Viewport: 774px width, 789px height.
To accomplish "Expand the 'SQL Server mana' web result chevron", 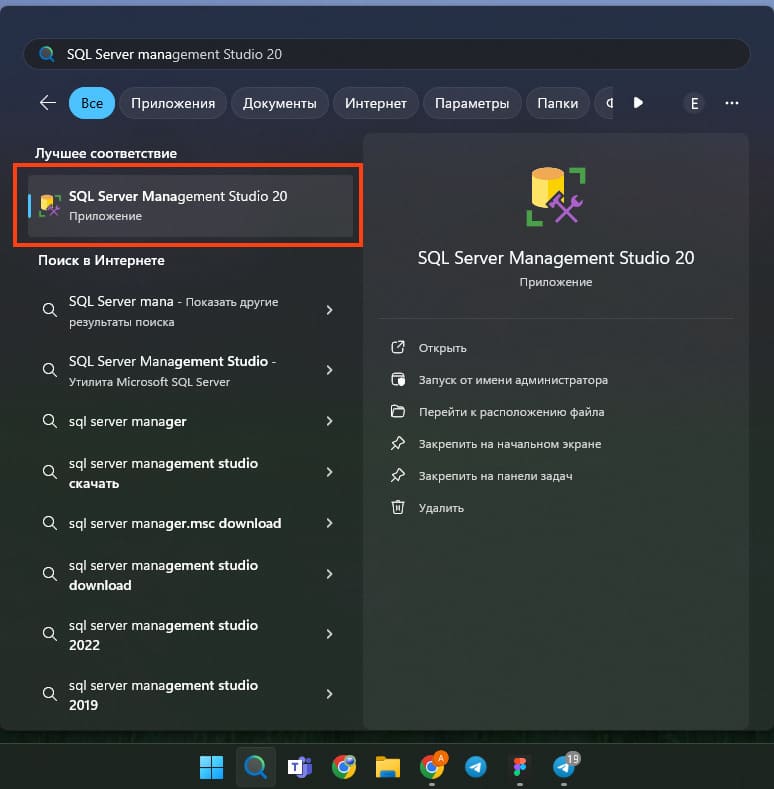I will pos(329,310).
